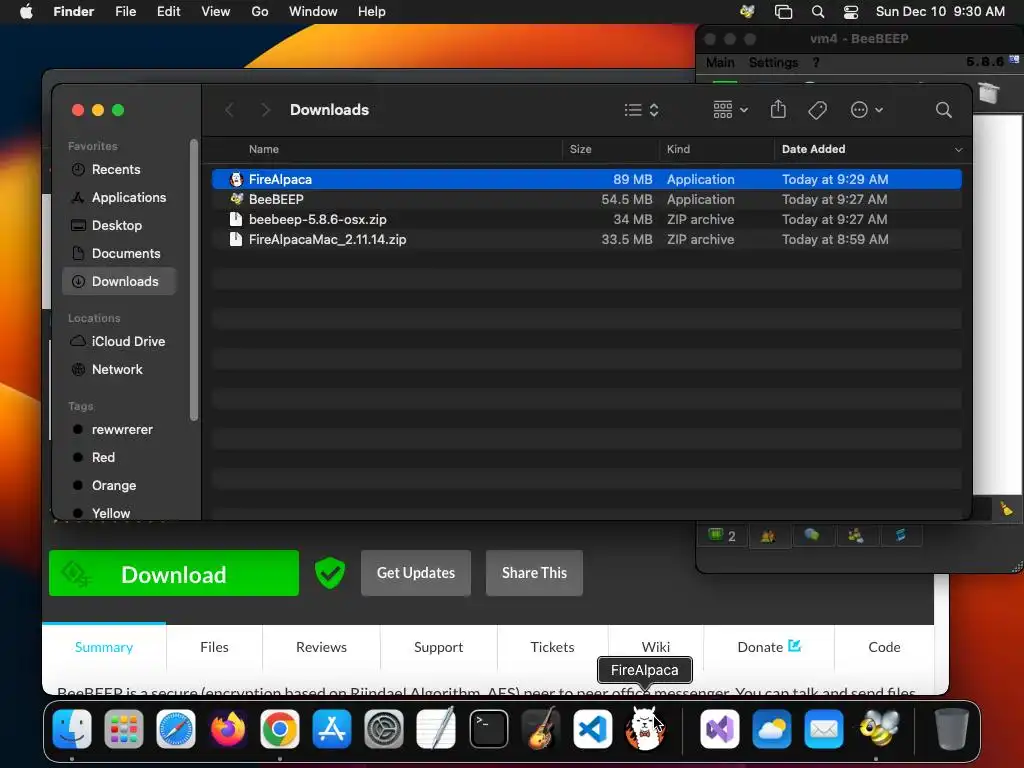Click the Get Updates button
The height and width of the screenshot is (768, 1024).
coord(415,573)
